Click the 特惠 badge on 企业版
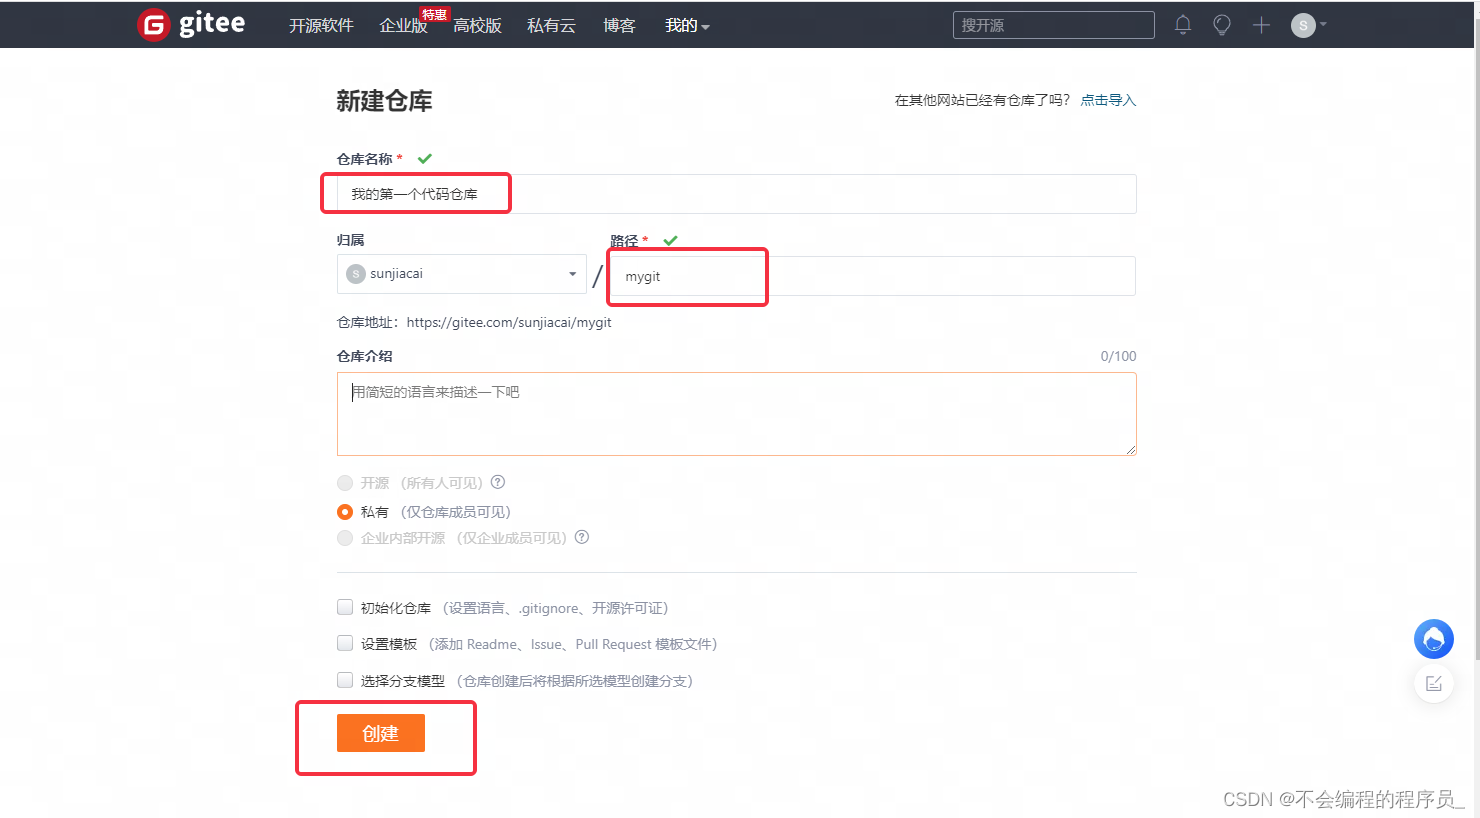Viewport: 1480px width, 818px height. (434, 14)
